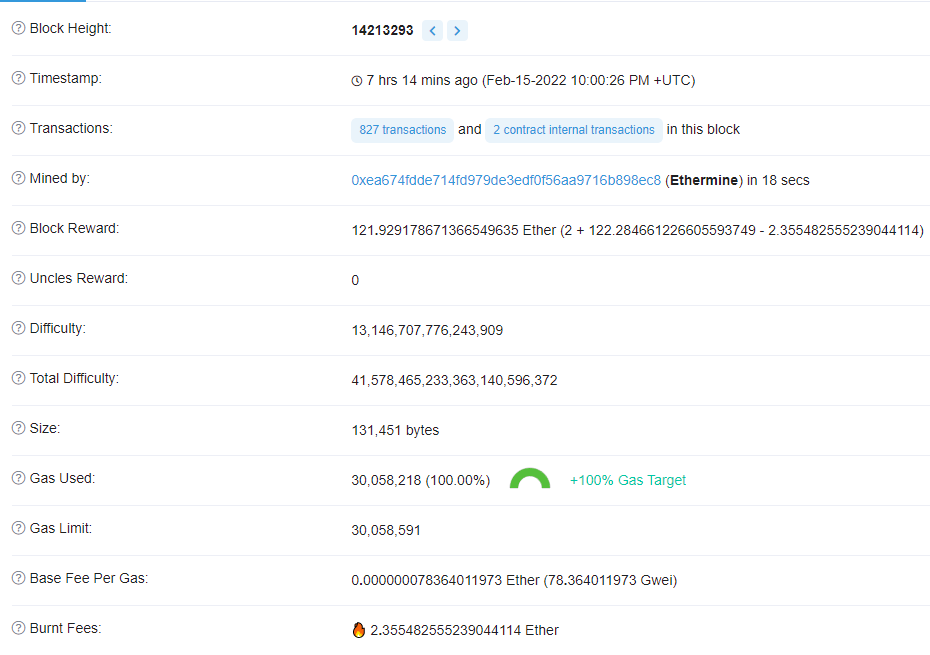Click the Block Height label
Viewport: 930px width, 655px height.
(x=71, y=28)
